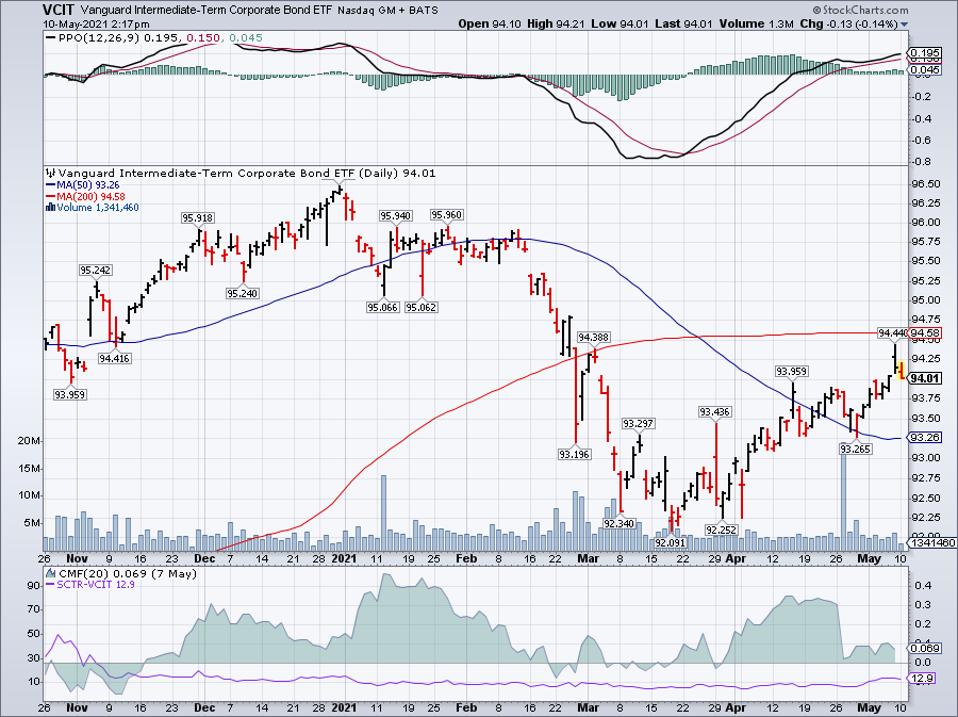Viewport: 958px width, 717px height.
Task: Select the CMF(20) 0.069 legend entry
Action: pyautogui.click(x=122, y=573)
